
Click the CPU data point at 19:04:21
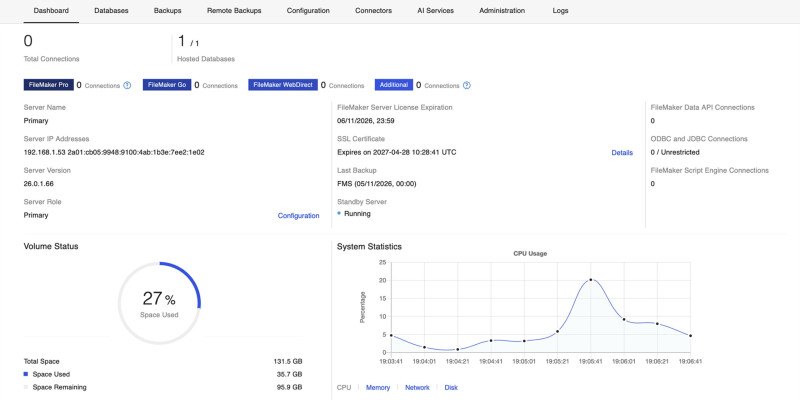[458, 349]
